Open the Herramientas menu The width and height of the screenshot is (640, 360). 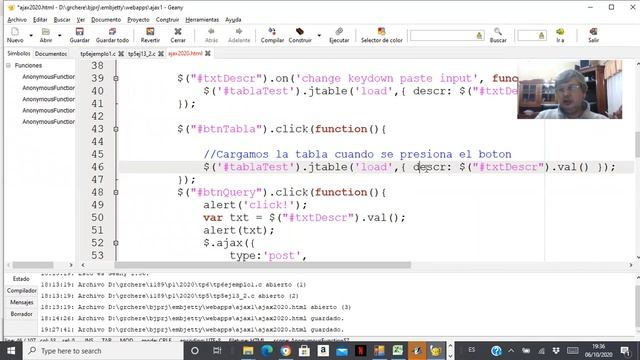click(x=202, y=20)
